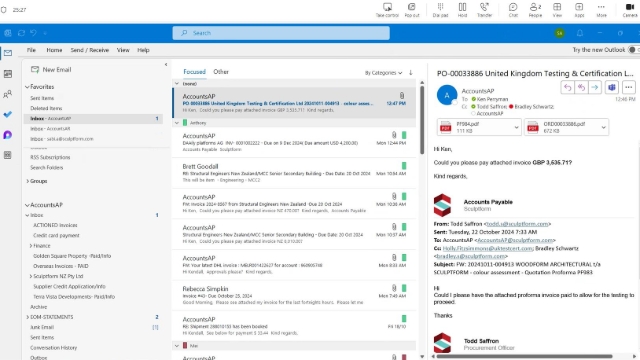
Task: Click todd.s@sculptform.com email link
Action: coord(517,224)
